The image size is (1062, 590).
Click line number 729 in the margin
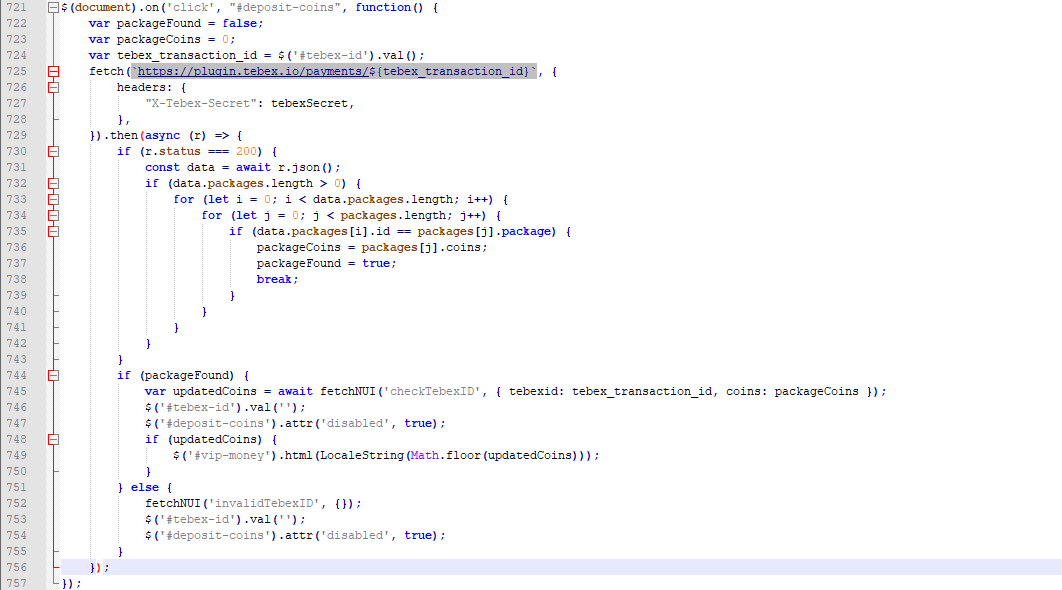coord(17,135)
